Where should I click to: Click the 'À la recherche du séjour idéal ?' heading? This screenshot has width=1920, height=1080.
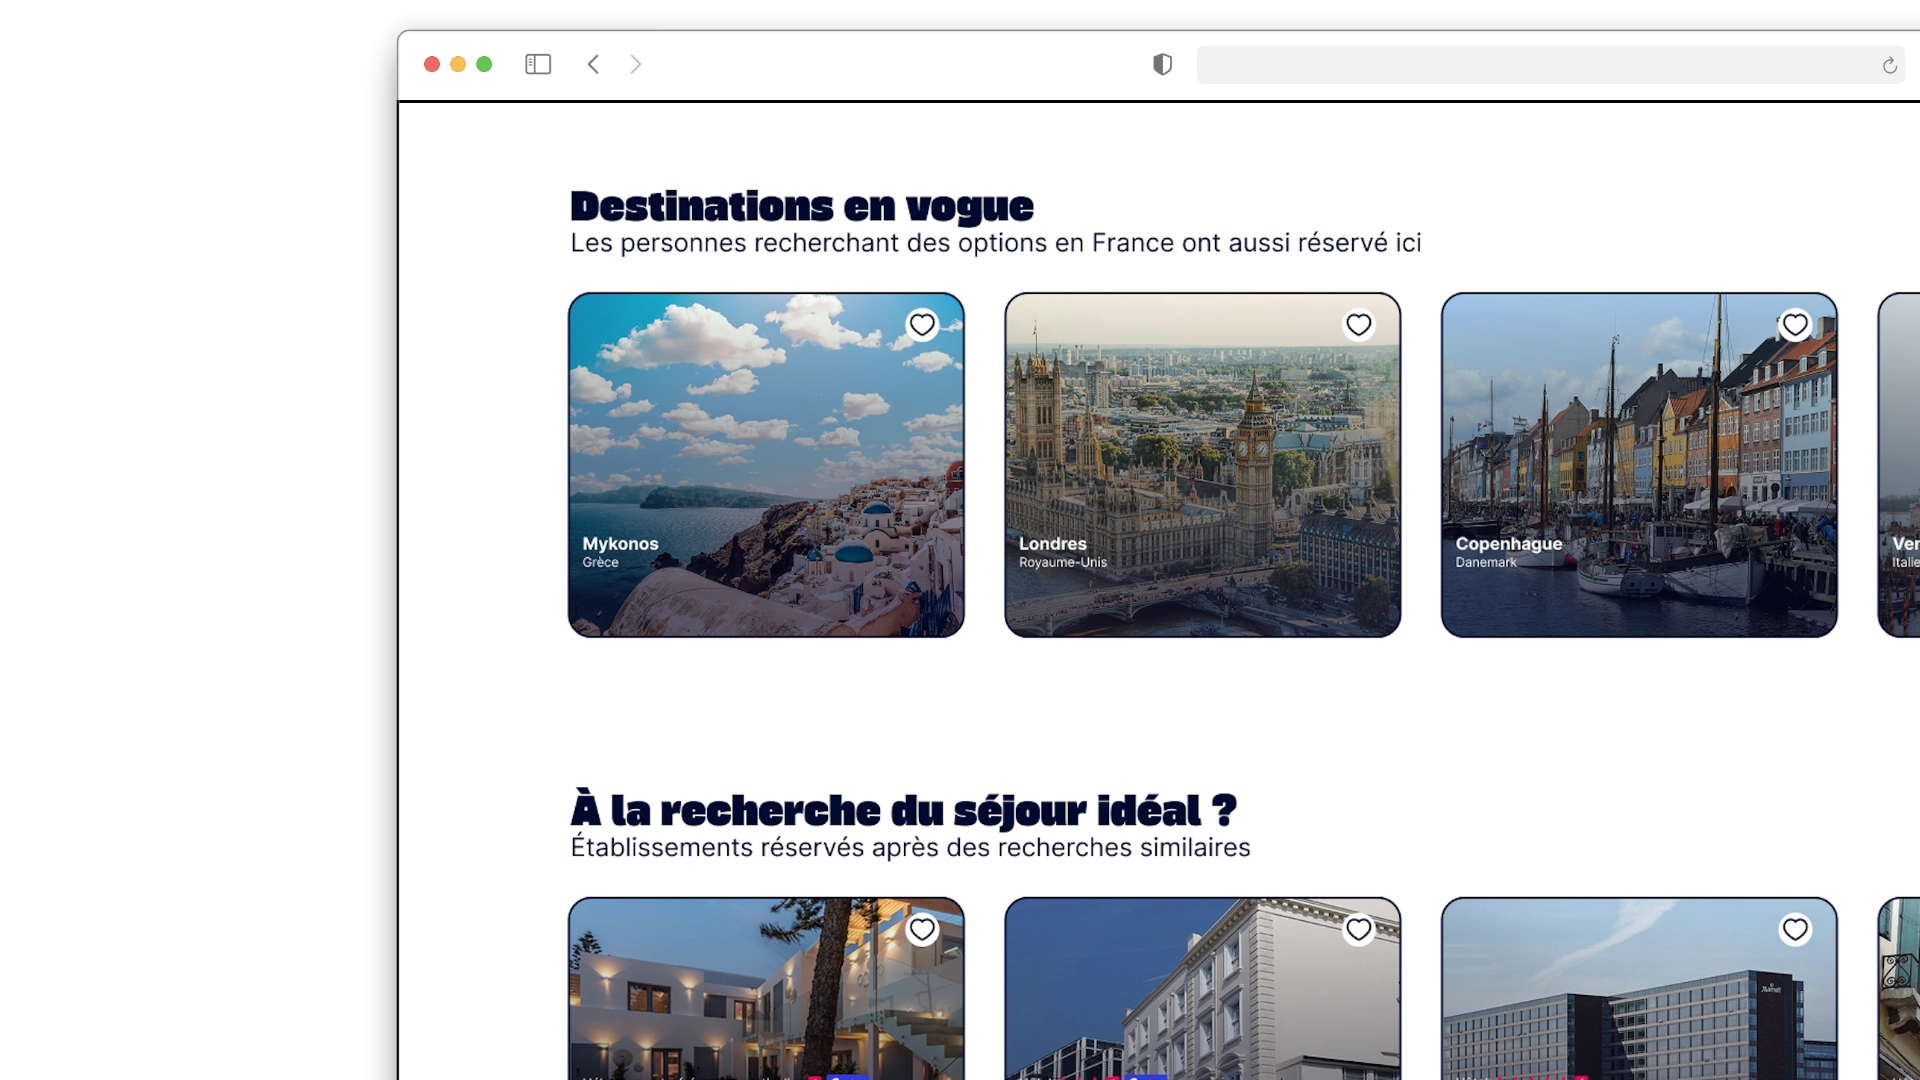pos(904,811)
